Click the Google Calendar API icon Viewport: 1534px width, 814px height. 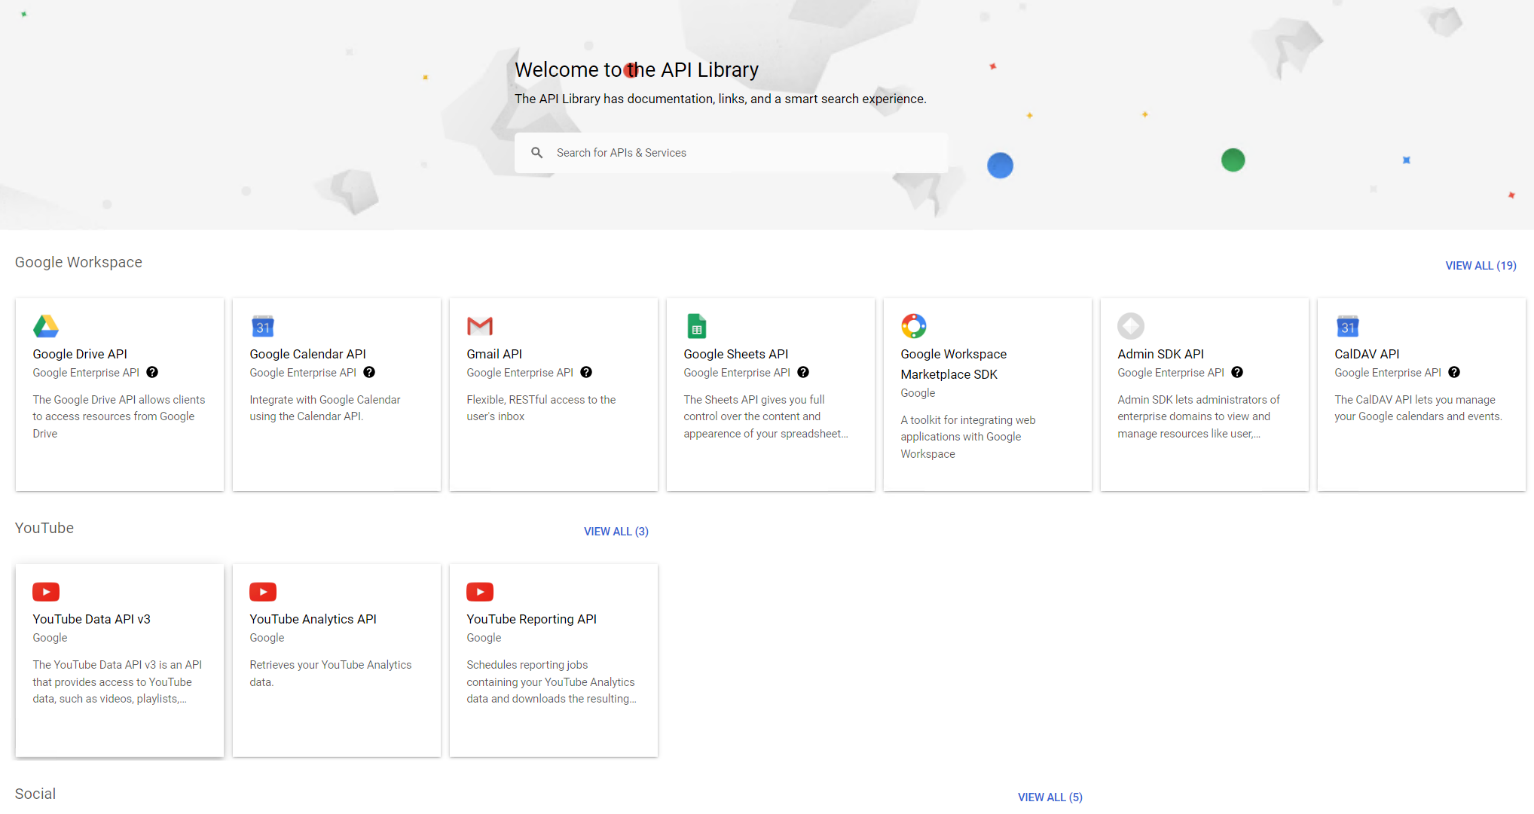click(x=262, y=325)
